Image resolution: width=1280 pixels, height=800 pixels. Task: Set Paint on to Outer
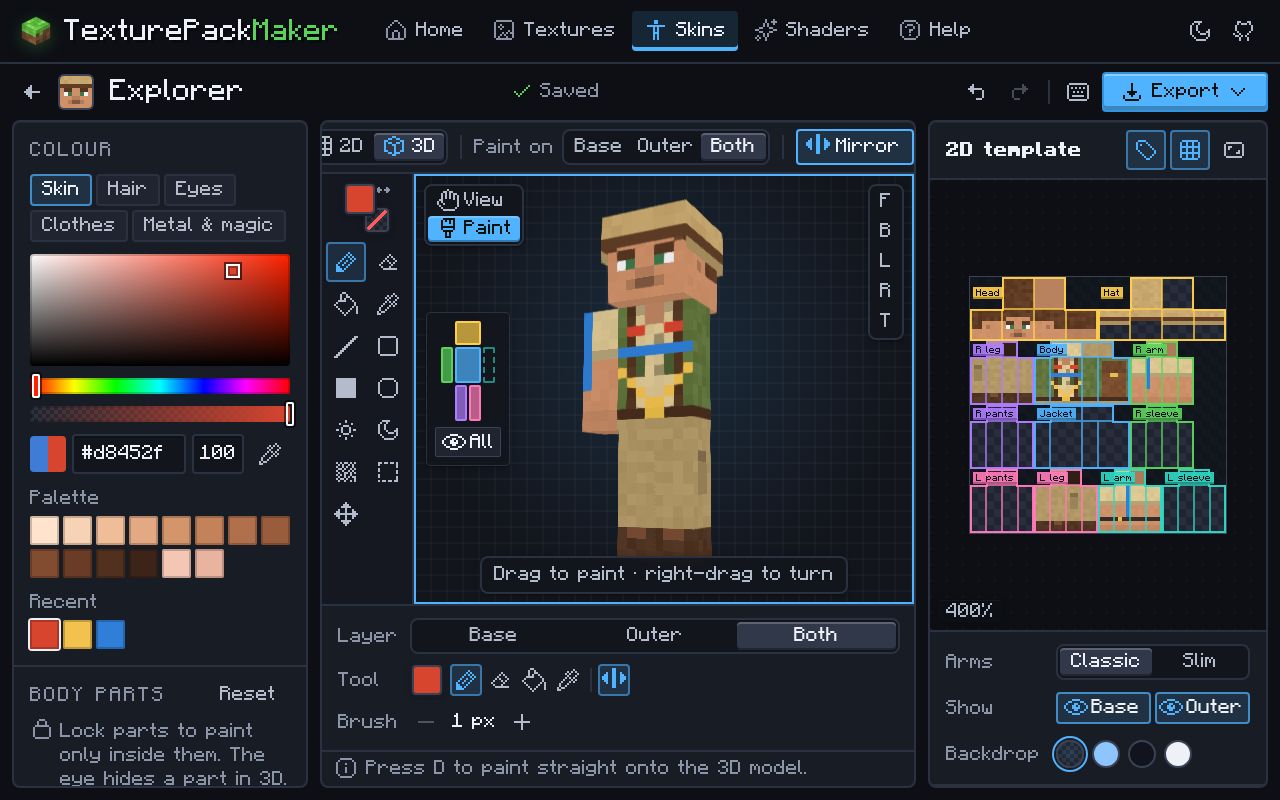click(x=664, y=146)
